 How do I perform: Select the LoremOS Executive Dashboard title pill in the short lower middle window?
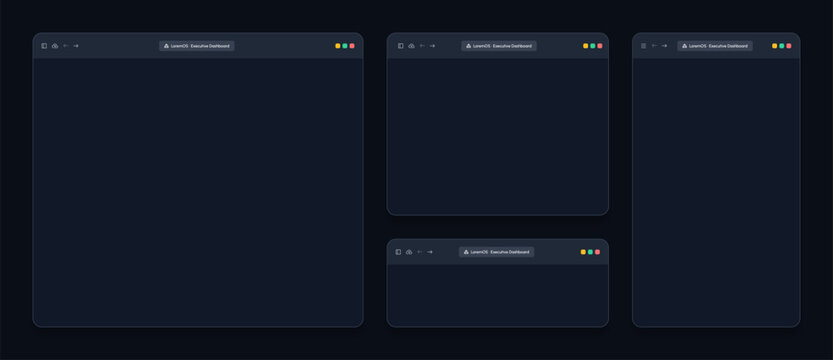(x=497, y=252)
